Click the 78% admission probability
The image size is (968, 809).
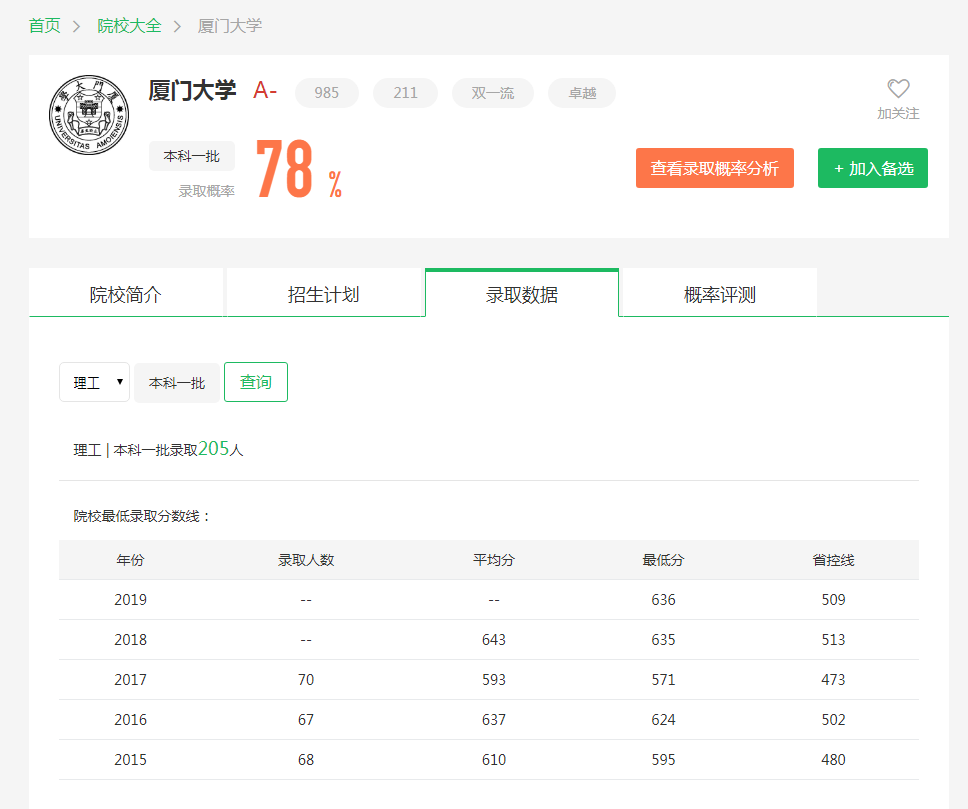click(x=299, y=168)
